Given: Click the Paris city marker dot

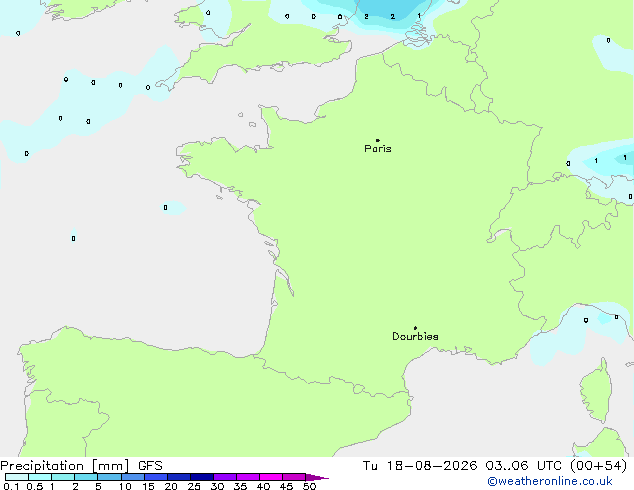Looking at the screenshot, I should click(378, 140).
